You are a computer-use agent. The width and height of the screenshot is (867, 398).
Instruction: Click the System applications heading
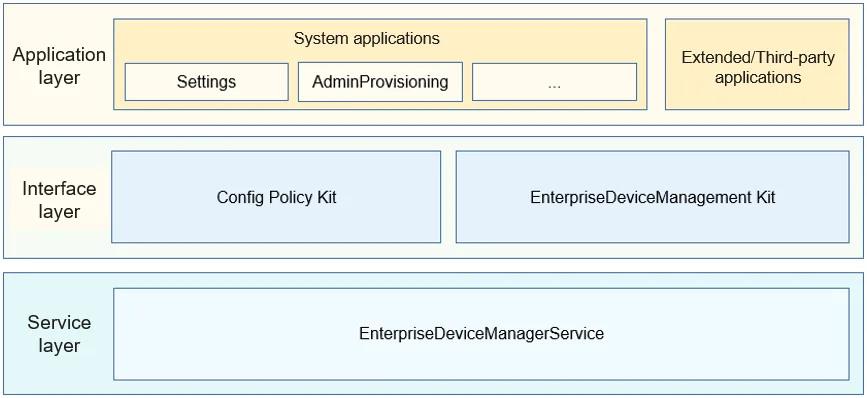click(367, 39)
